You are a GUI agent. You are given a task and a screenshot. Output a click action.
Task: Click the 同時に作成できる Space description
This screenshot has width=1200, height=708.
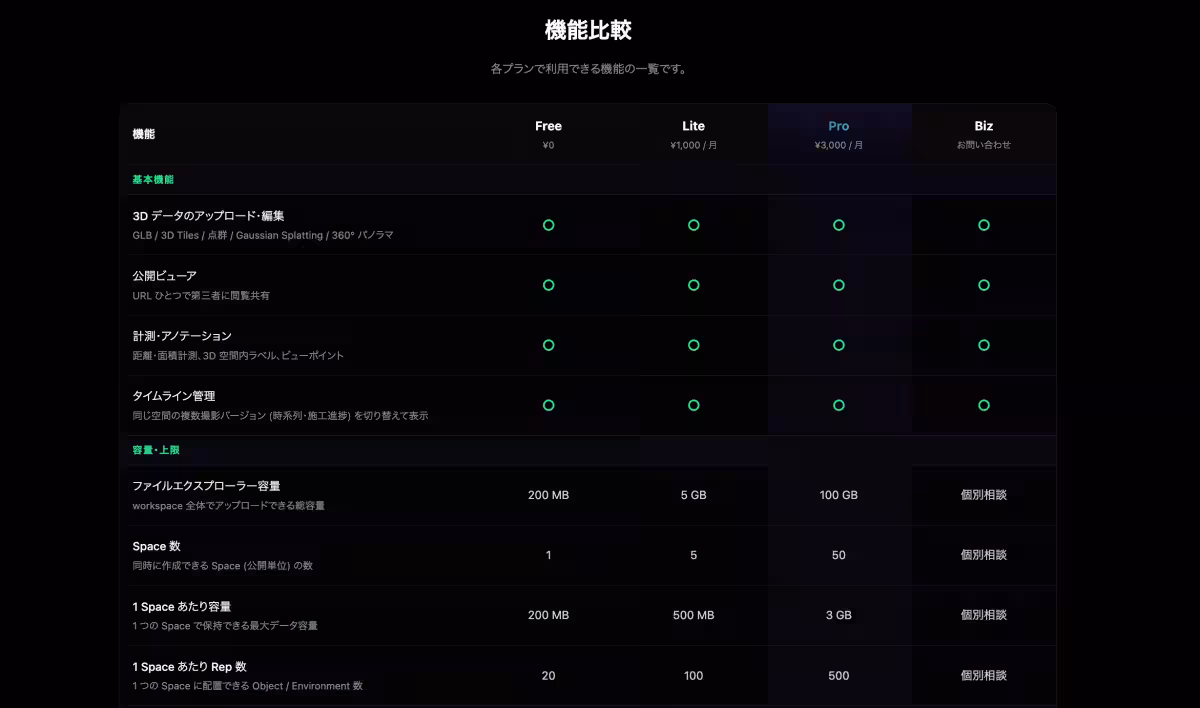[x=222, y=565]
